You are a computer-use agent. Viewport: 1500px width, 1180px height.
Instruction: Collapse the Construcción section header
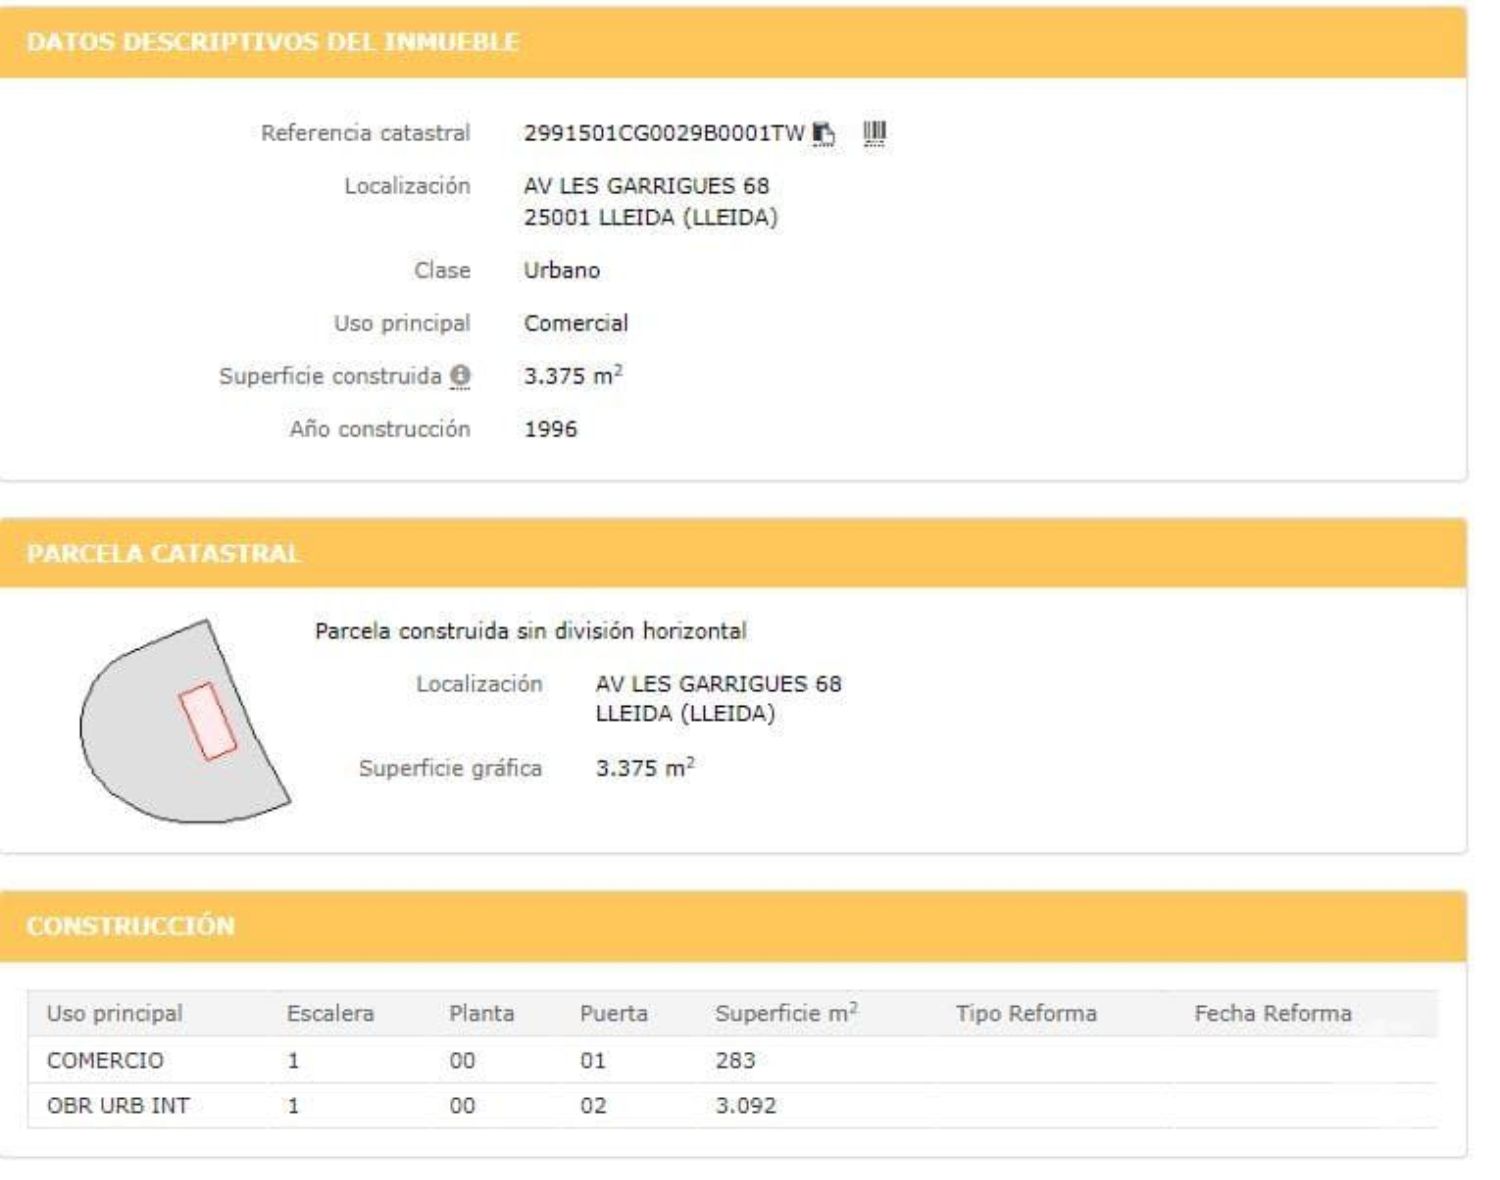pos(130,925)
